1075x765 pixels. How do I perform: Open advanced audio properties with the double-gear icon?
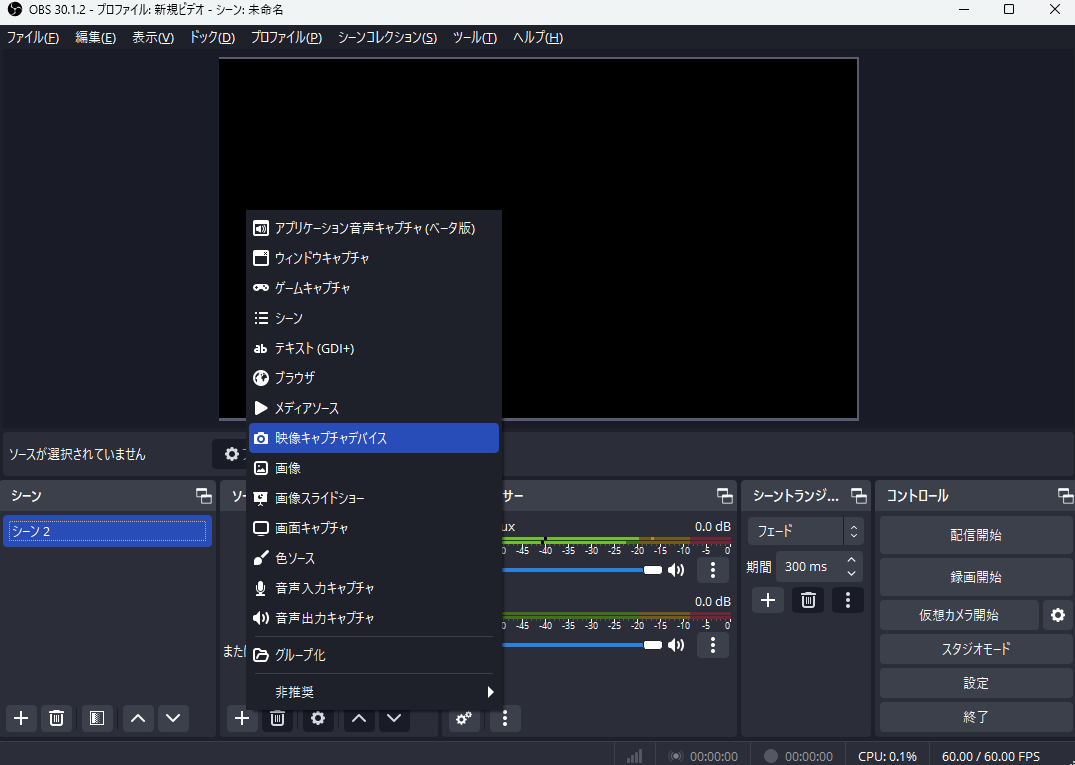463,718
